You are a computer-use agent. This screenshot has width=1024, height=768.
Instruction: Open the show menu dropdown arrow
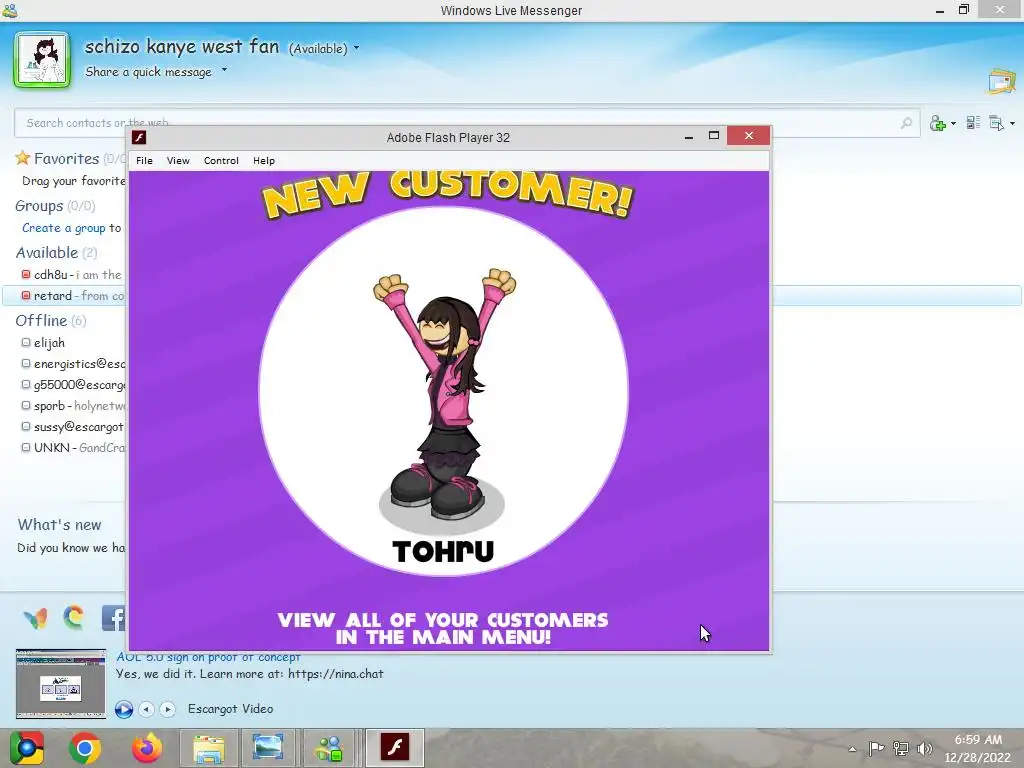1012,123
